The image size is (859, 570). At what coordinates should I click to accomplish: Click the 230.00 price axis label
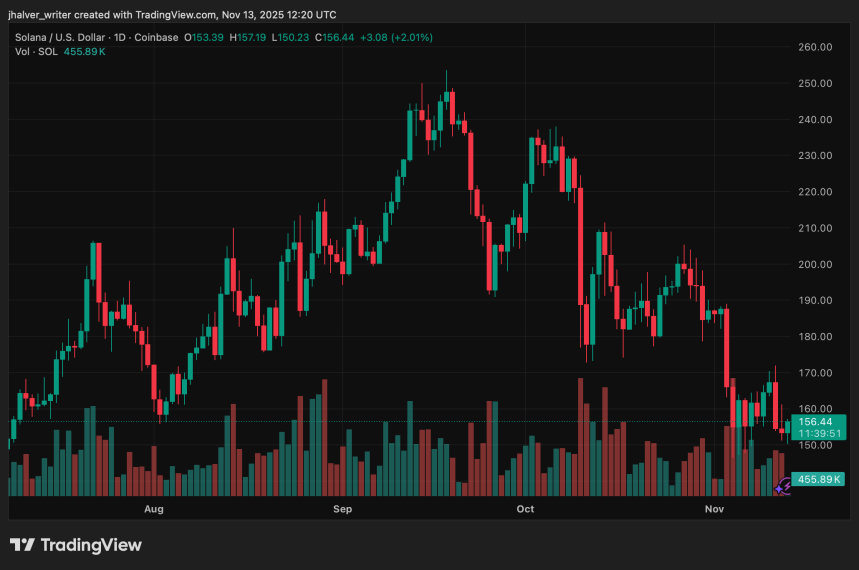816,156
